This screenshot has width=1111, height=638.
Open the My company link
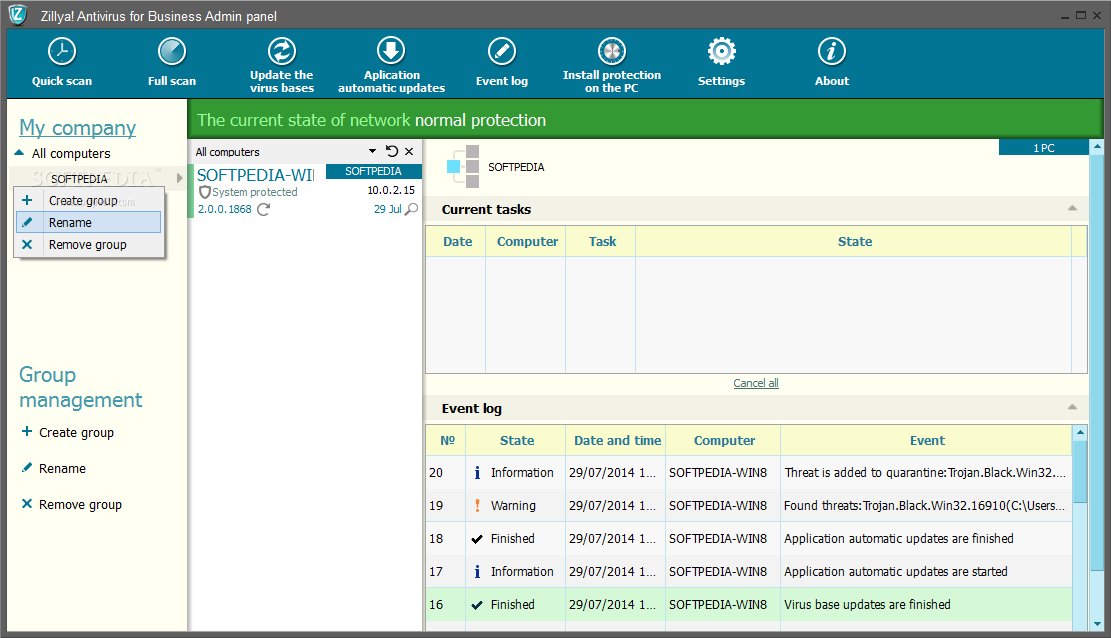(x=77, y=128)
